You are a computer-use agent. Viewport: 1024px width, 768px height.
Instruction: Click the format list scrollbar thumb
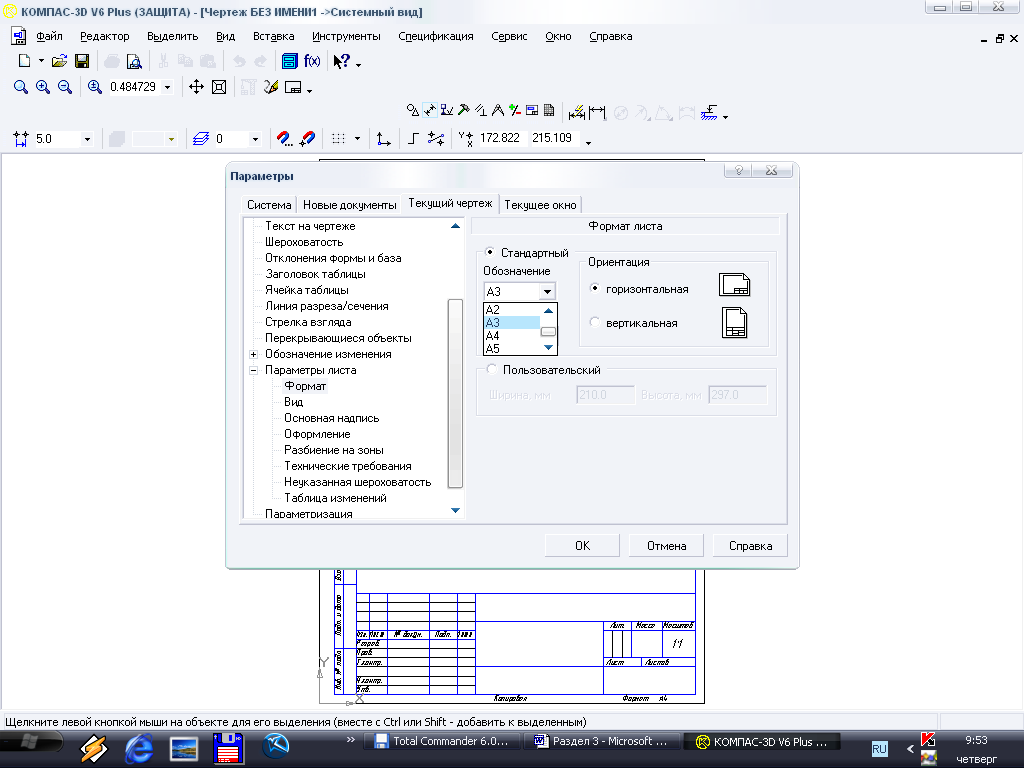549,331
